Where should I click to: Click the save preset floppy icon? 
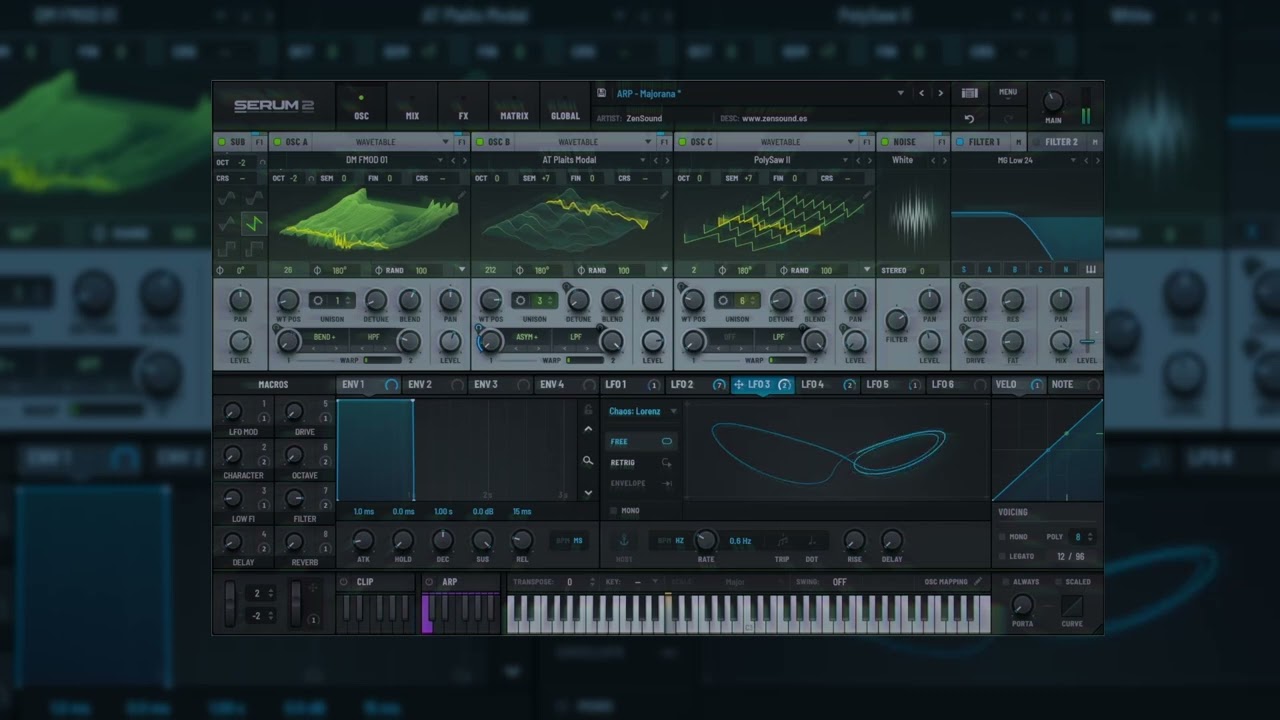click(x=601, y=93)
